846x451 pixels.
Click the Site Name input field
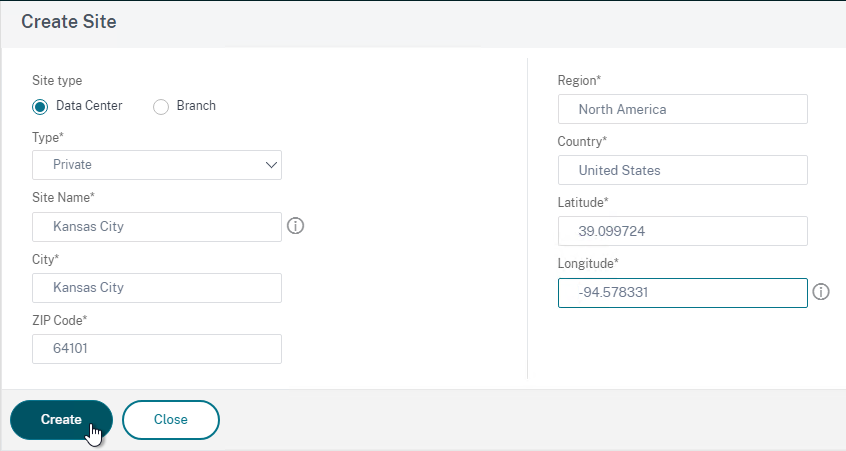[157, 227]
